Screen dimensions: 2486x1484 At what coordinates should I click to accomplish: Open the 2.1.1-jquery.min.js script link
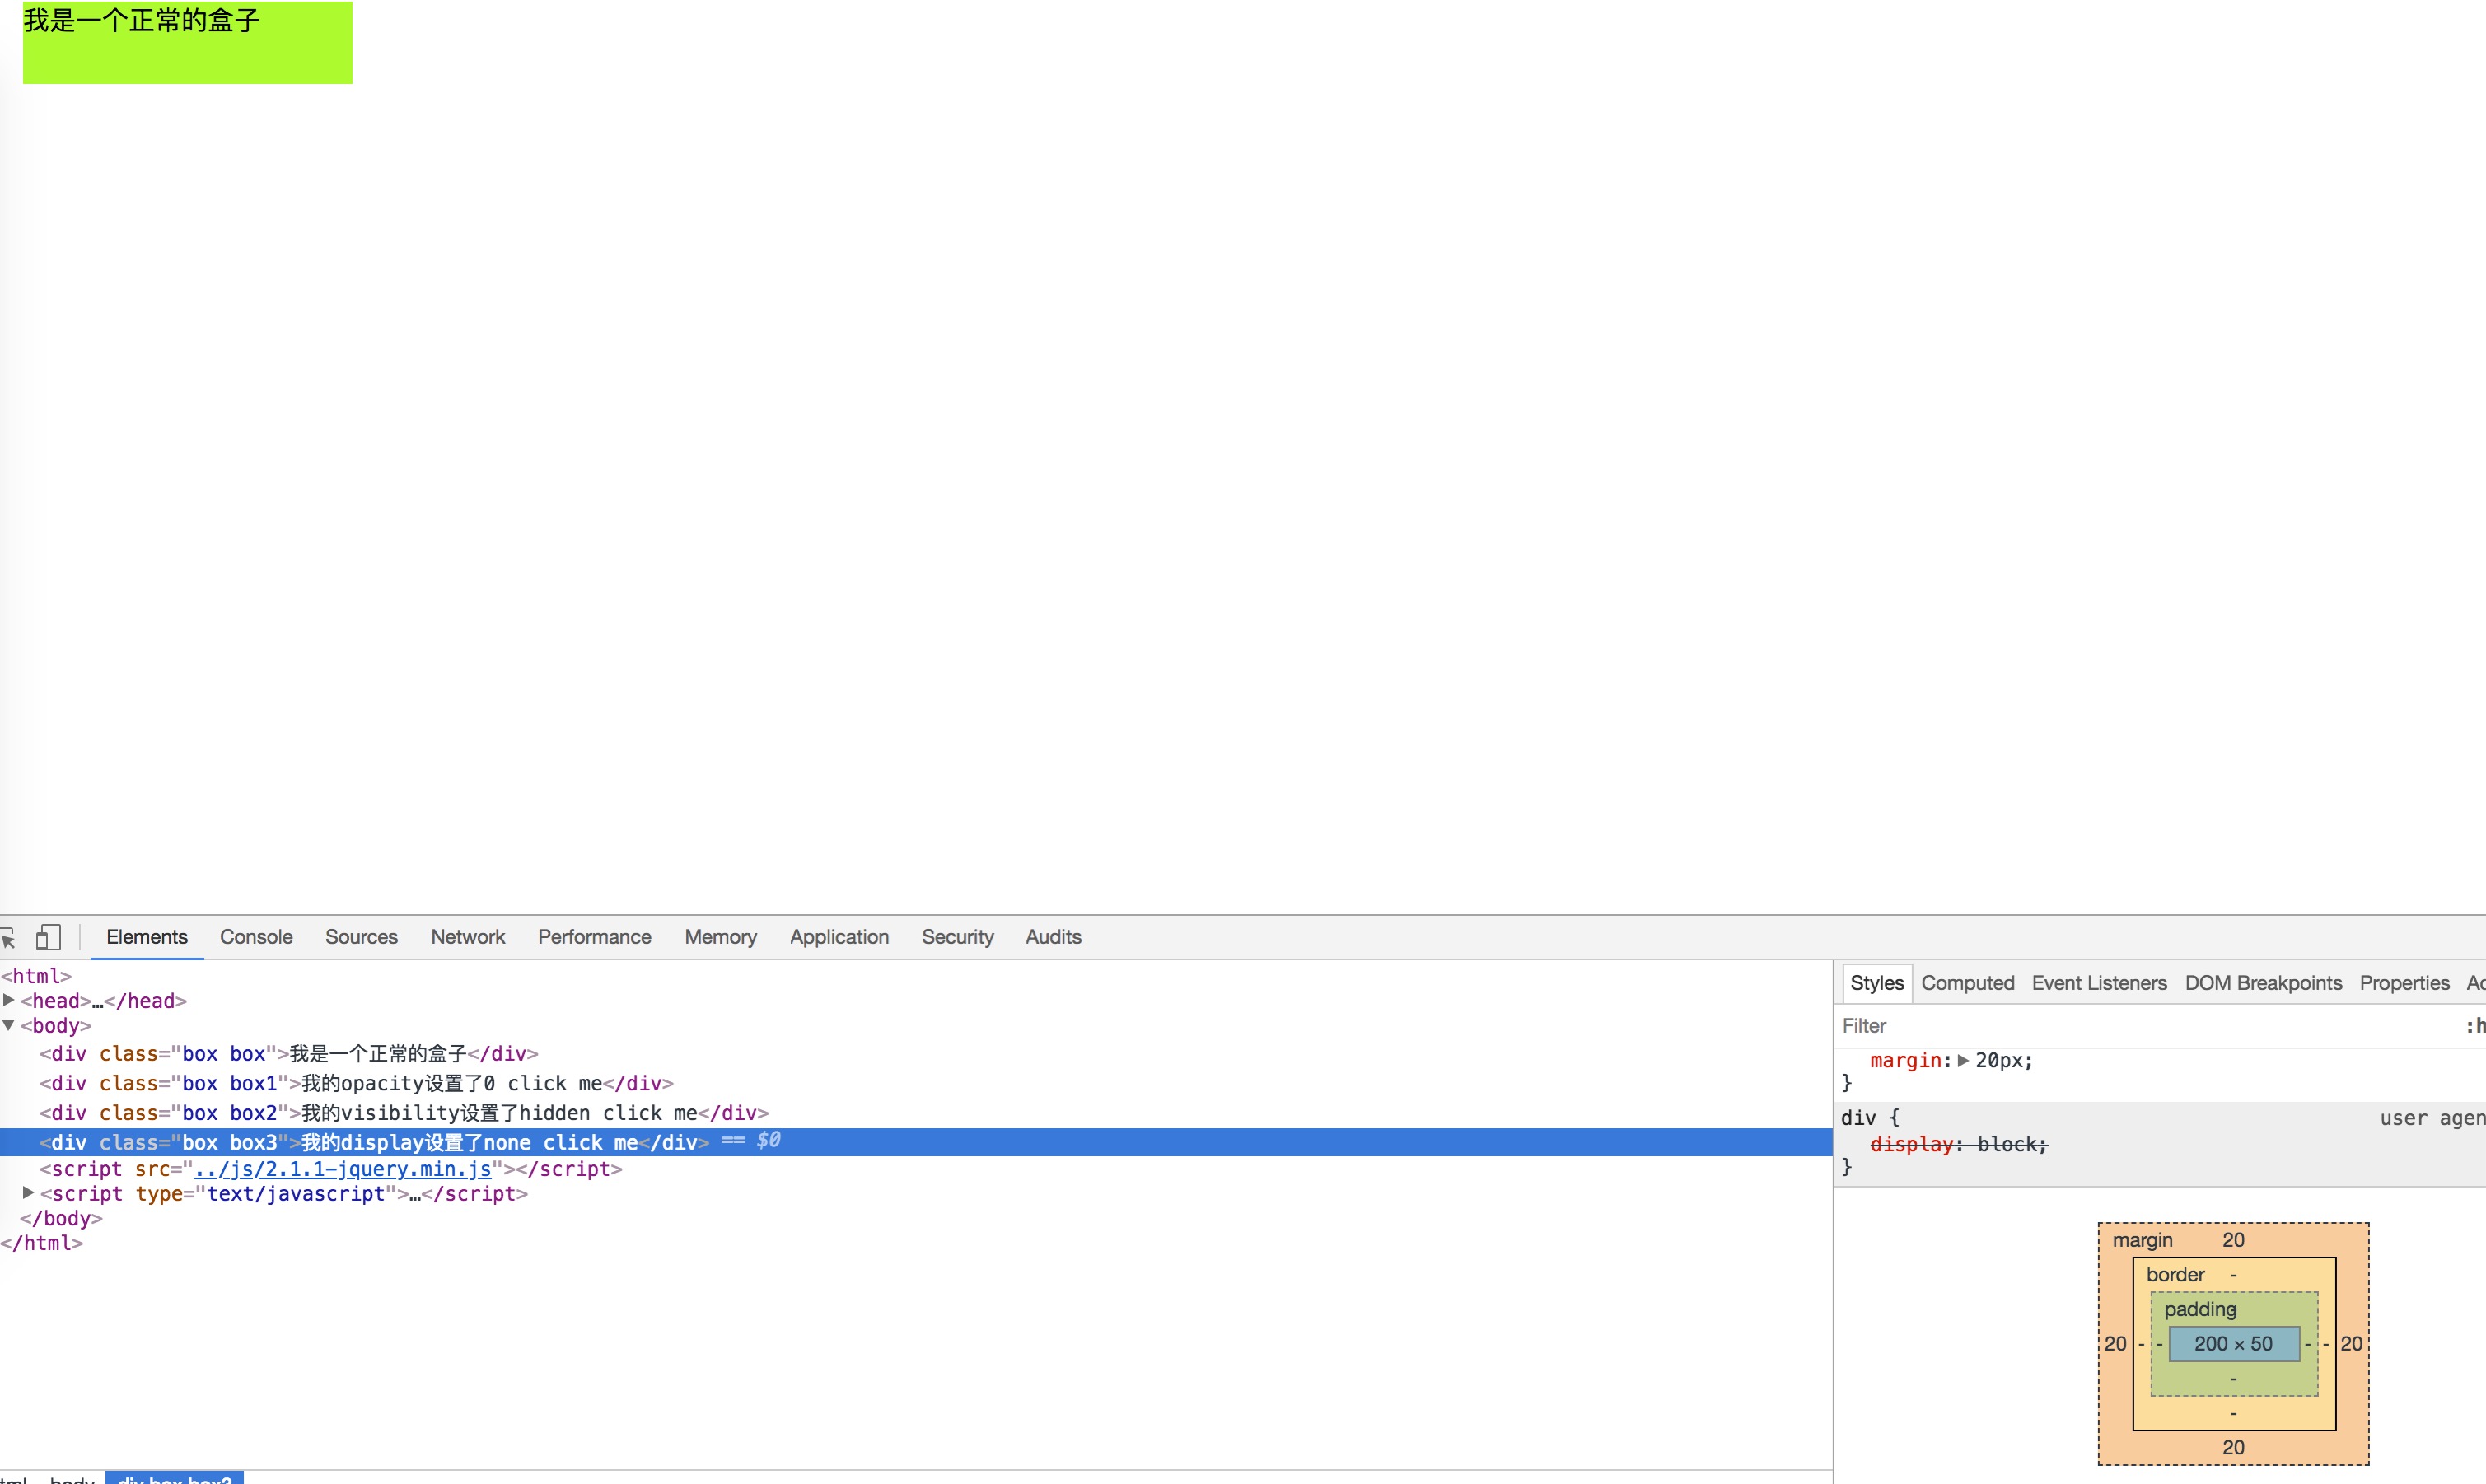point(343,1169)
